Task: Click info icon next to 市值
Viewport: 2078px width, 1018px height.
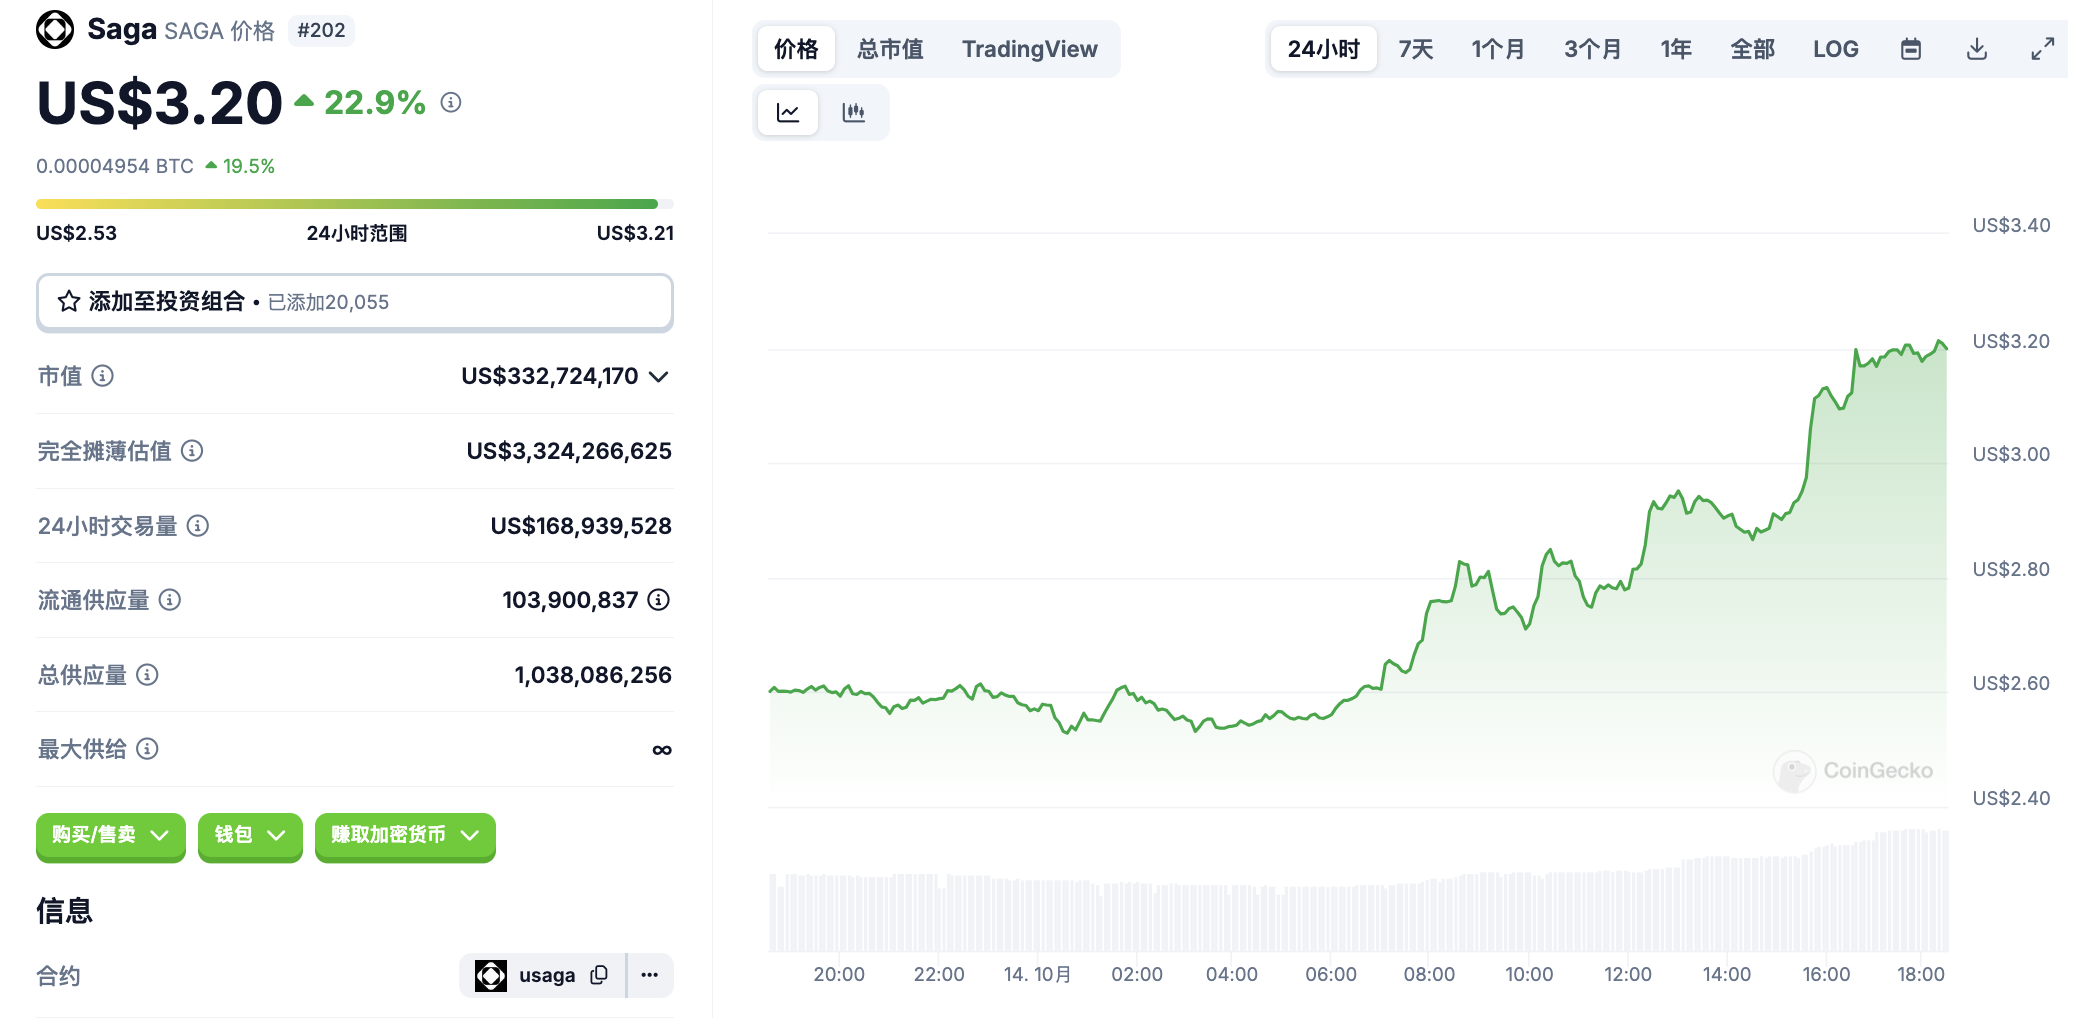Action: pyautogui.click(x=102, y=376)
